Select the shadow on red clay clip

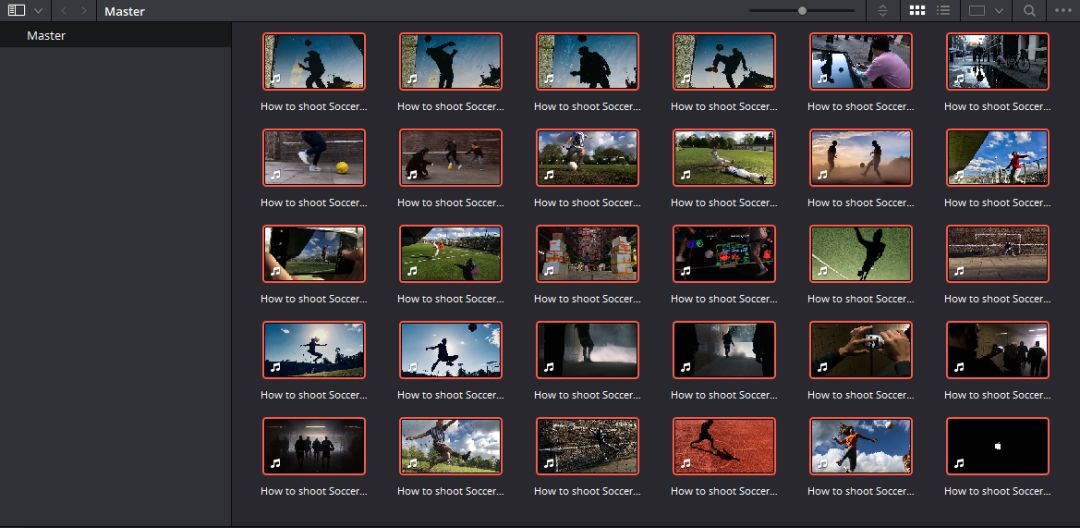pos(725,447)
